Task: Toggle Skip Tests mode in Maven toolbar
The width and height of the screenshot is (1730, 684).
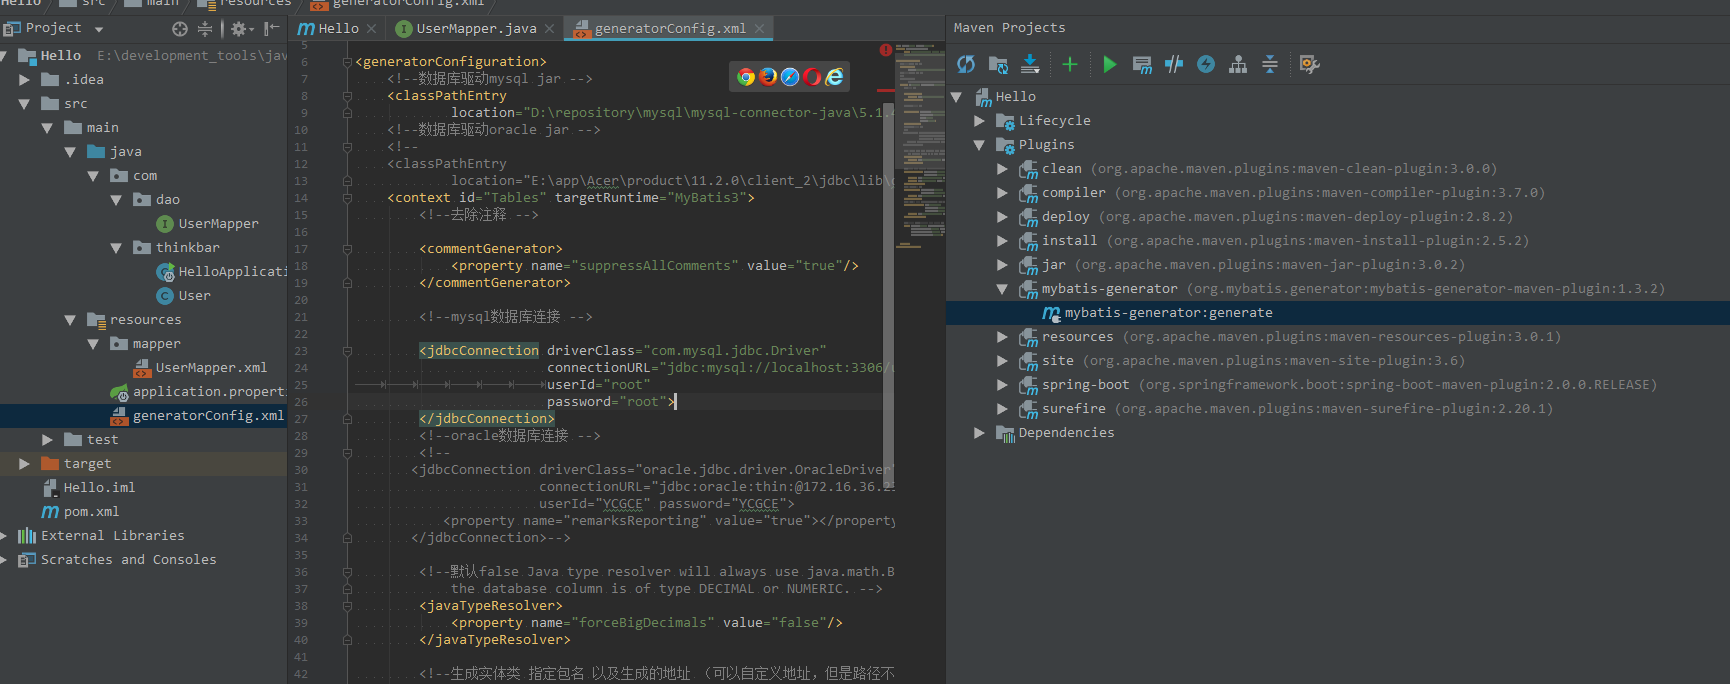Action: point(1206,64)
